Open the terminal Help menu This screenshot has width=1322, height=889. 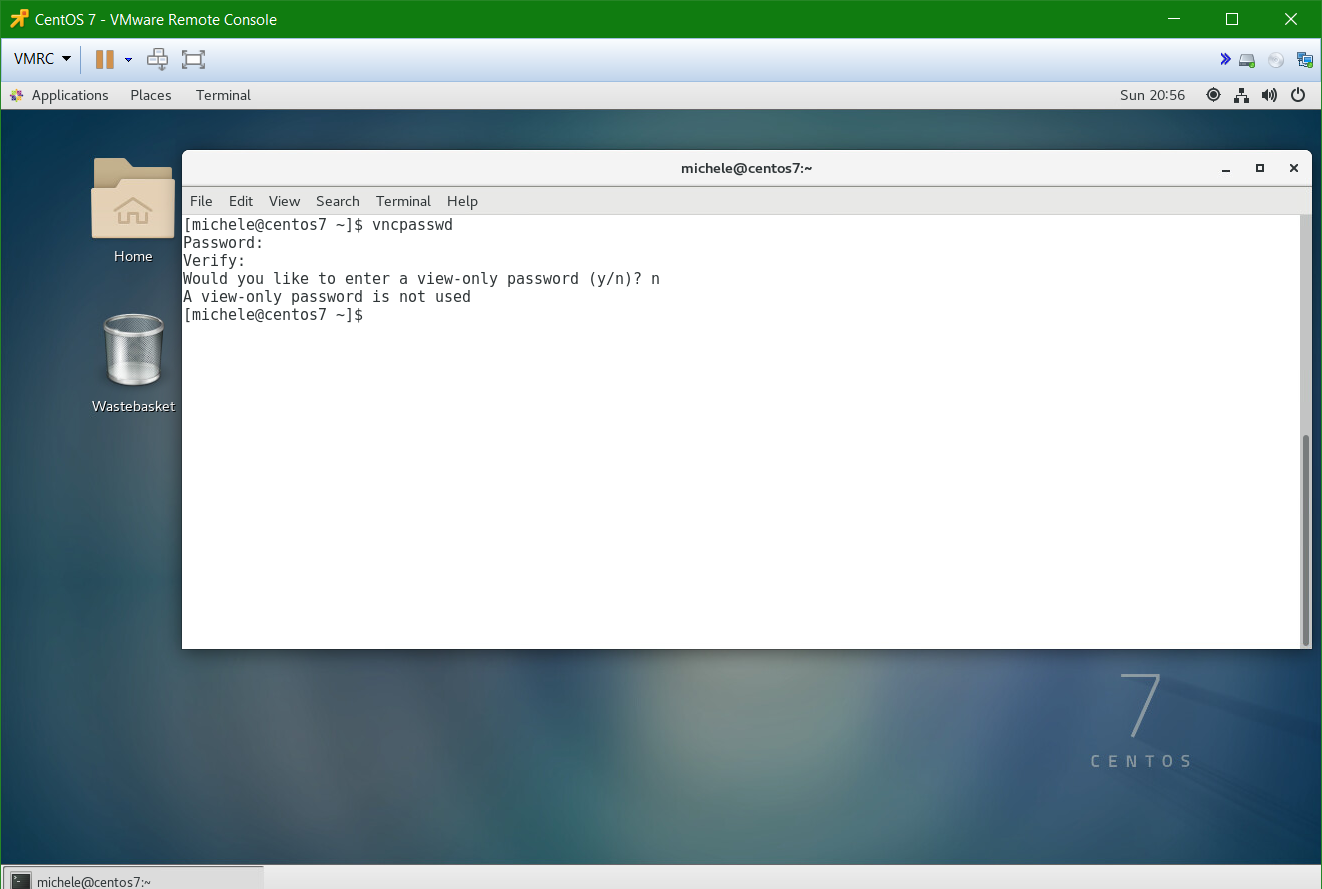coord(462,201)
